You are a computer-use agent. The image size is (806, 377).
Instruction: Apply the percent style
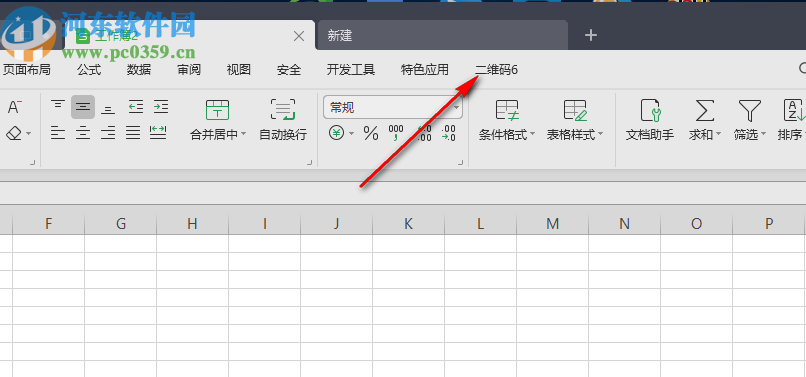coord(371,134)
